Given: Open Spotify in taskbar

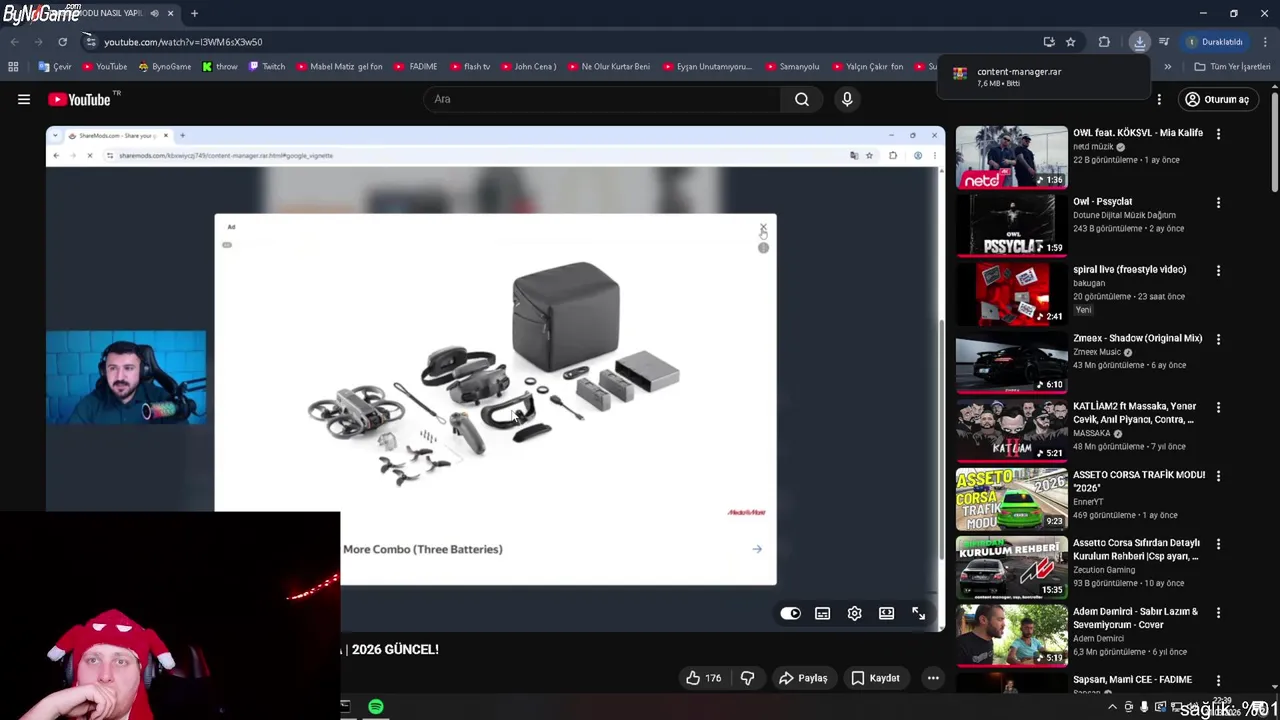Looking at the screenshot, I should coord(376,707).
